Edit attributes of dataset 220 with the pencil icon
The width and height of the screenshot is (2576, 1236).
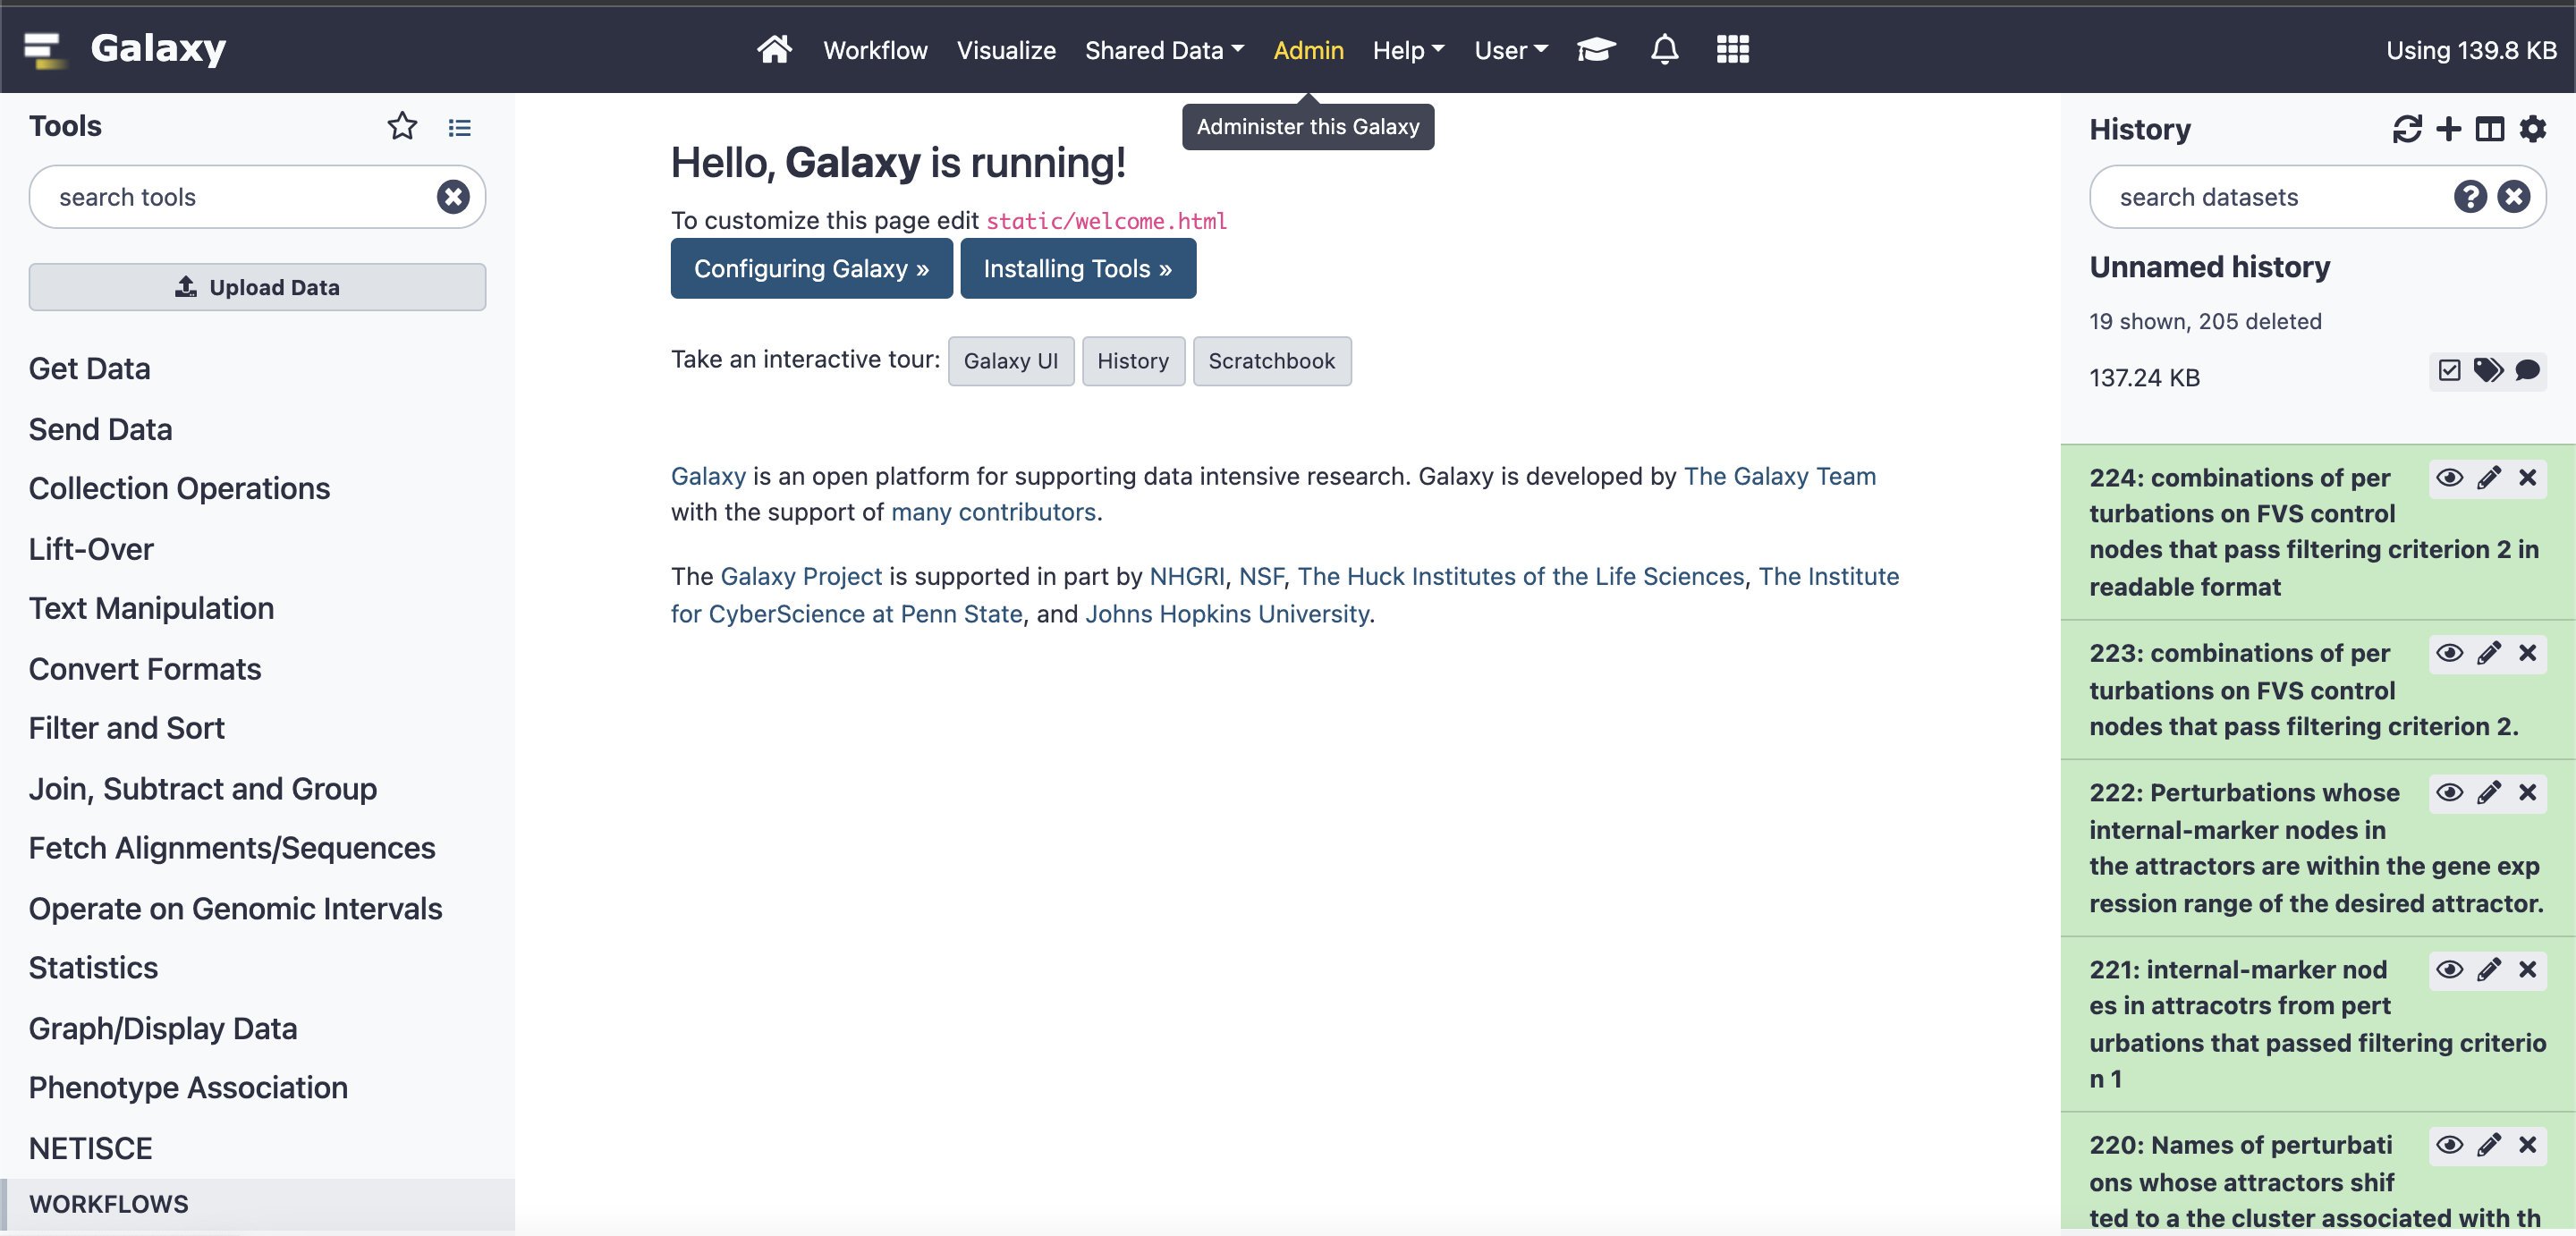(2488, 1145)
